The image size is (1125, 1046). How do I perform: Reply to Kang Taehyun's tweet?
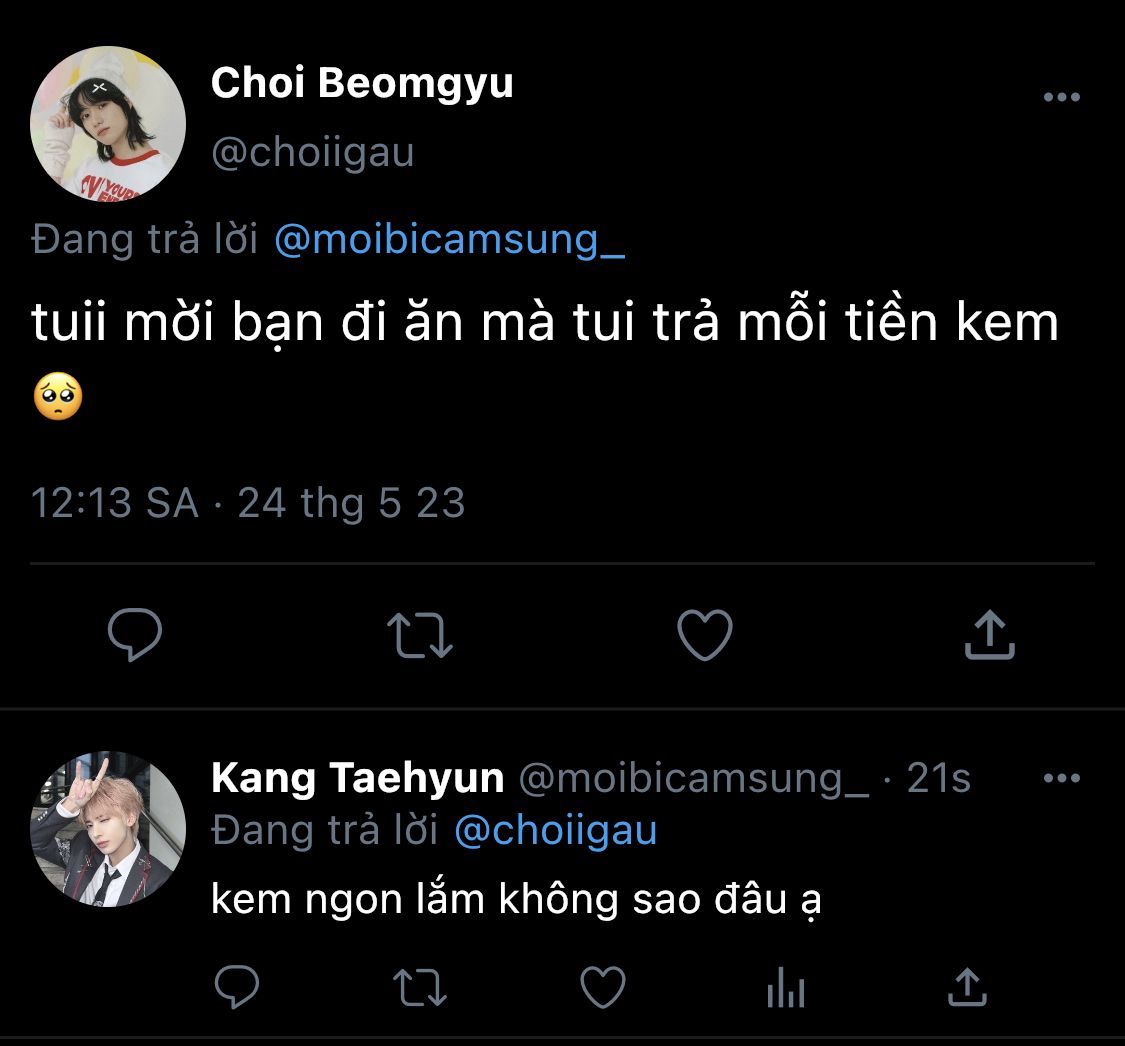click(238, 988)
